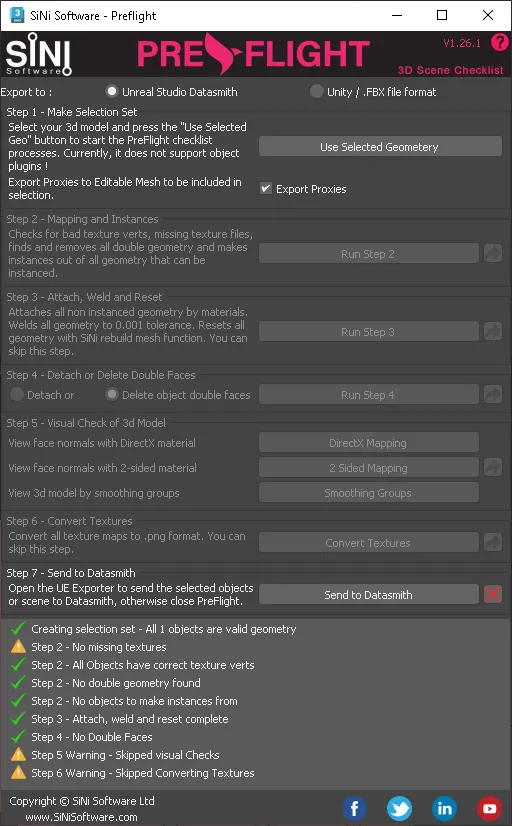Open the pink question mark help icon
The height and width of the screenshot is (826, 512).
pos(499,42)
